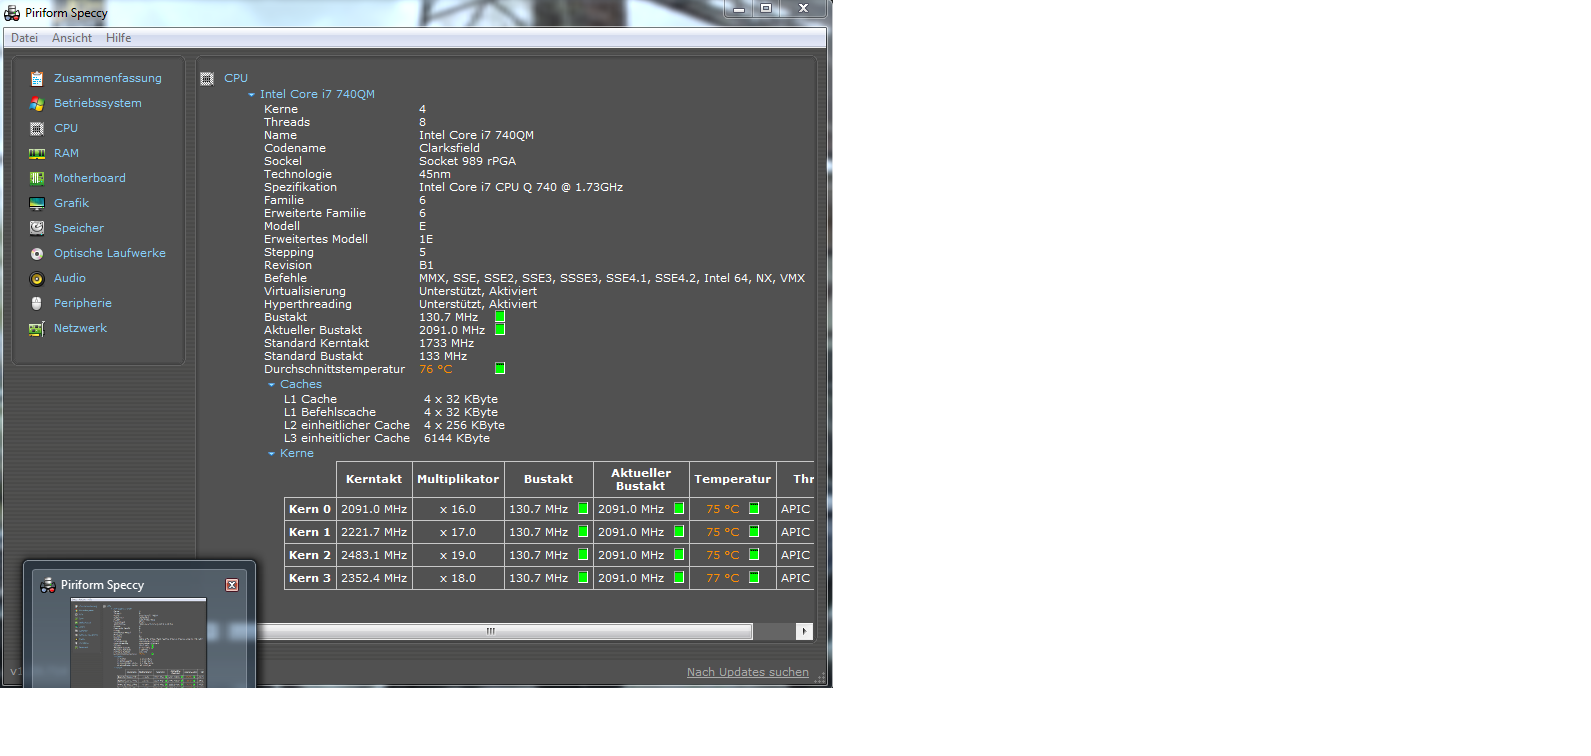Click the Kern 2 Kerntakt value 2483.1 MHz
1591x756 pixels.
tap(374, 555)
